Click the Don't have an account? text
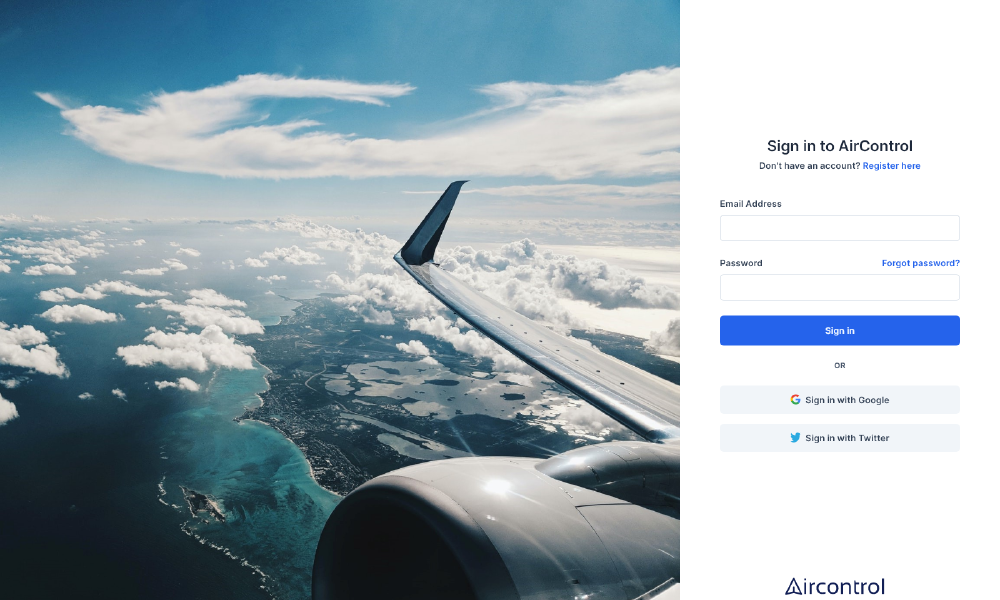This screenshot has width=1000, height=600. pyautogui.click(x=810, y=166)
